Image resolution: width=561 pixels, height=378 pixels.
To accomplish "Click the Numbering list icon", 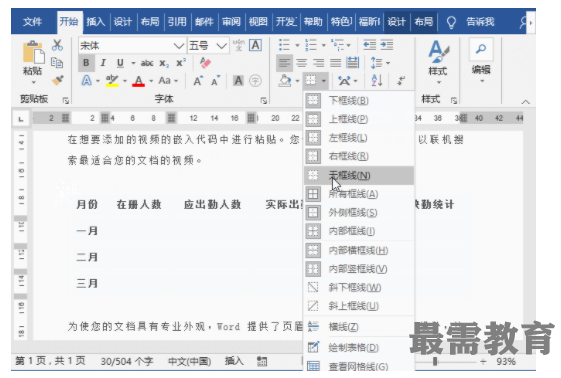I will coord(311,45).
